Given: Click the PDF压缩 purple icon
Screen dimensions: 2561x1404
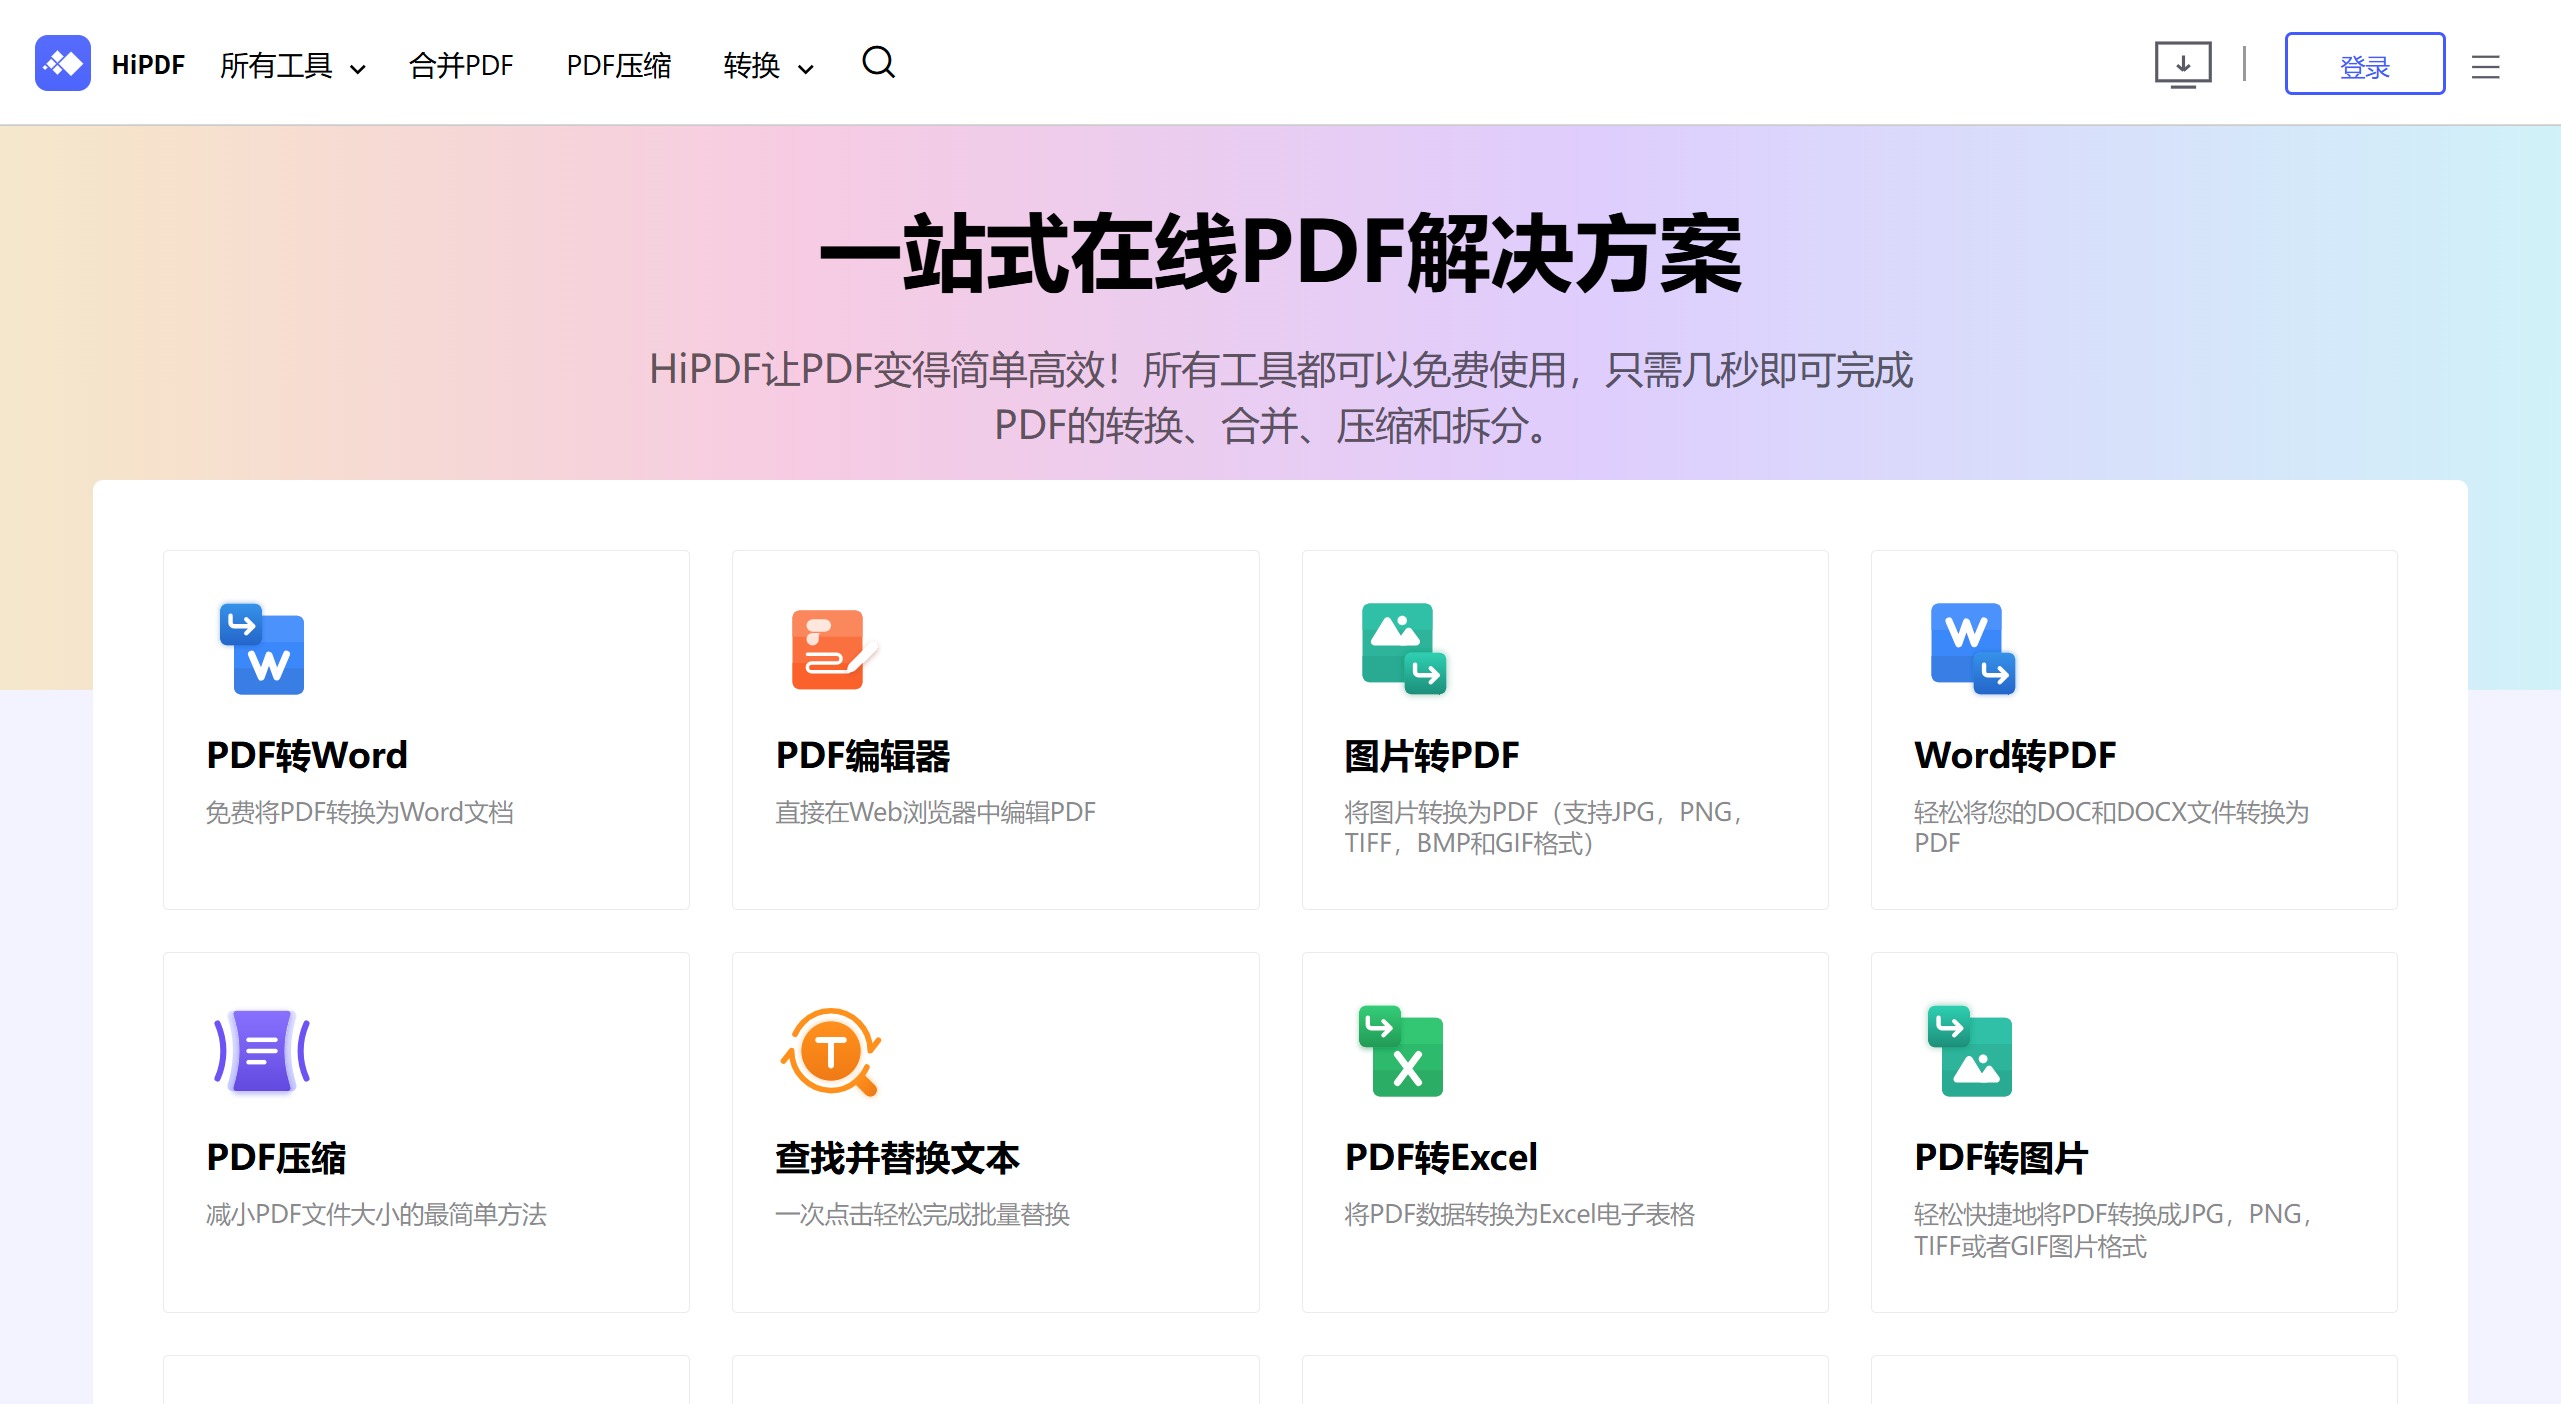Looking at the screenshot, I should (x=262, y=1051).
